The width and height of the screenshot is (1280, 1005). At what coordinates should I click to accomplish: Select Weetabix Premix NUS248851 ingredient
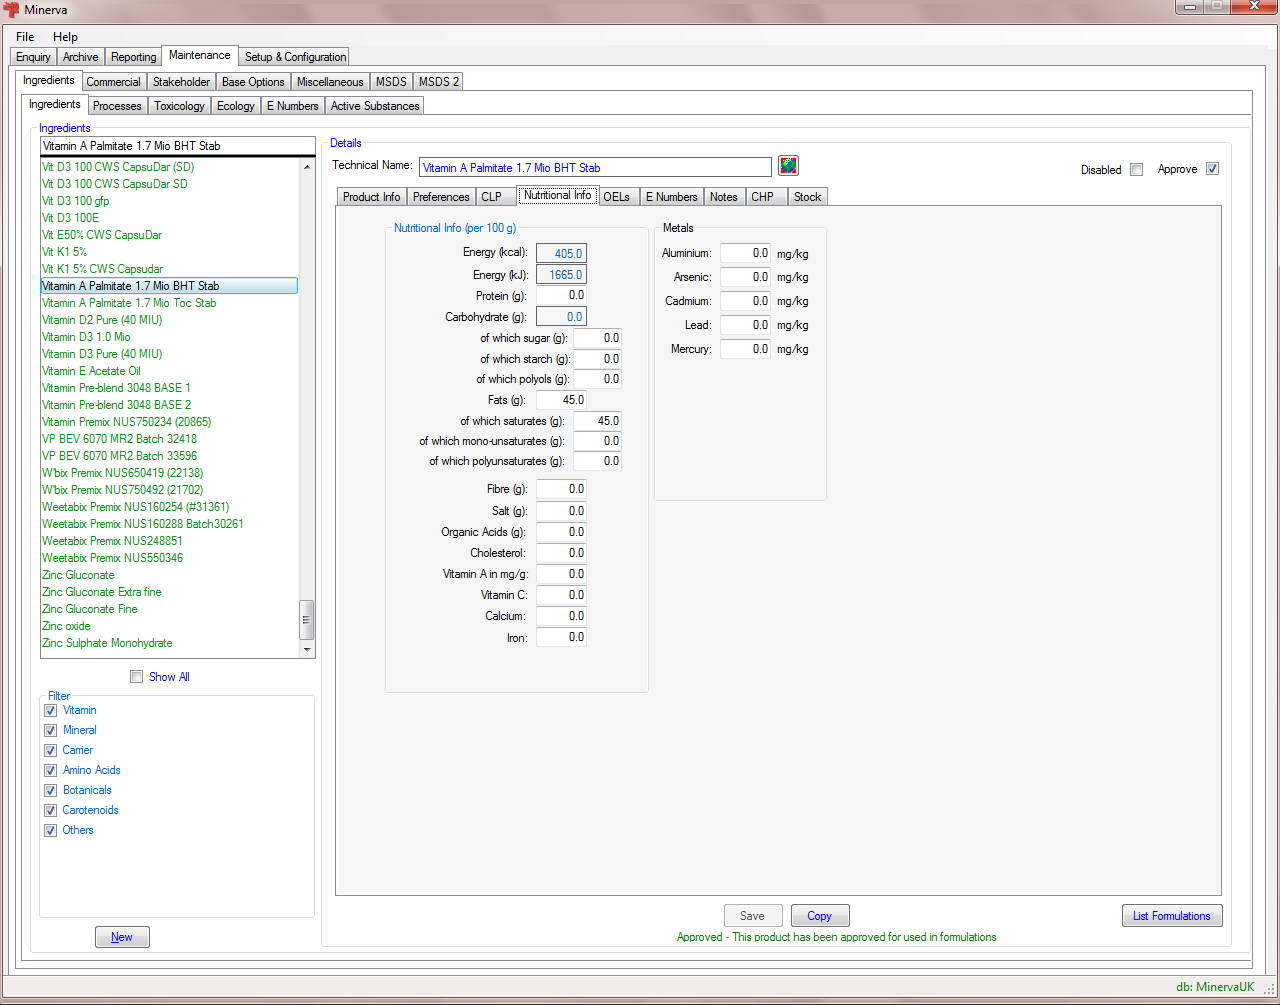tap(112, 541)
